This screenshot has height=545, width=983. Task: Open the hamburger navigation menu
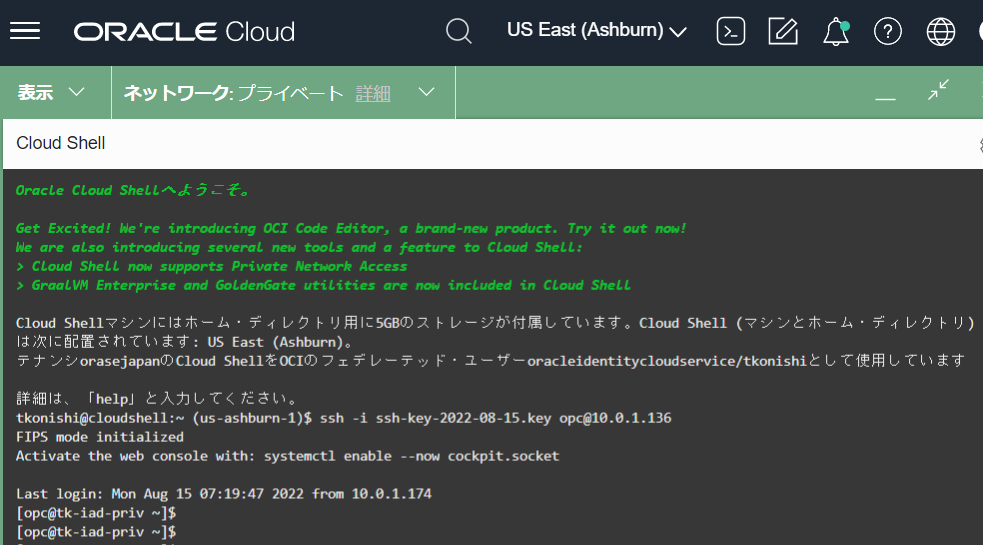coord(25,31)
